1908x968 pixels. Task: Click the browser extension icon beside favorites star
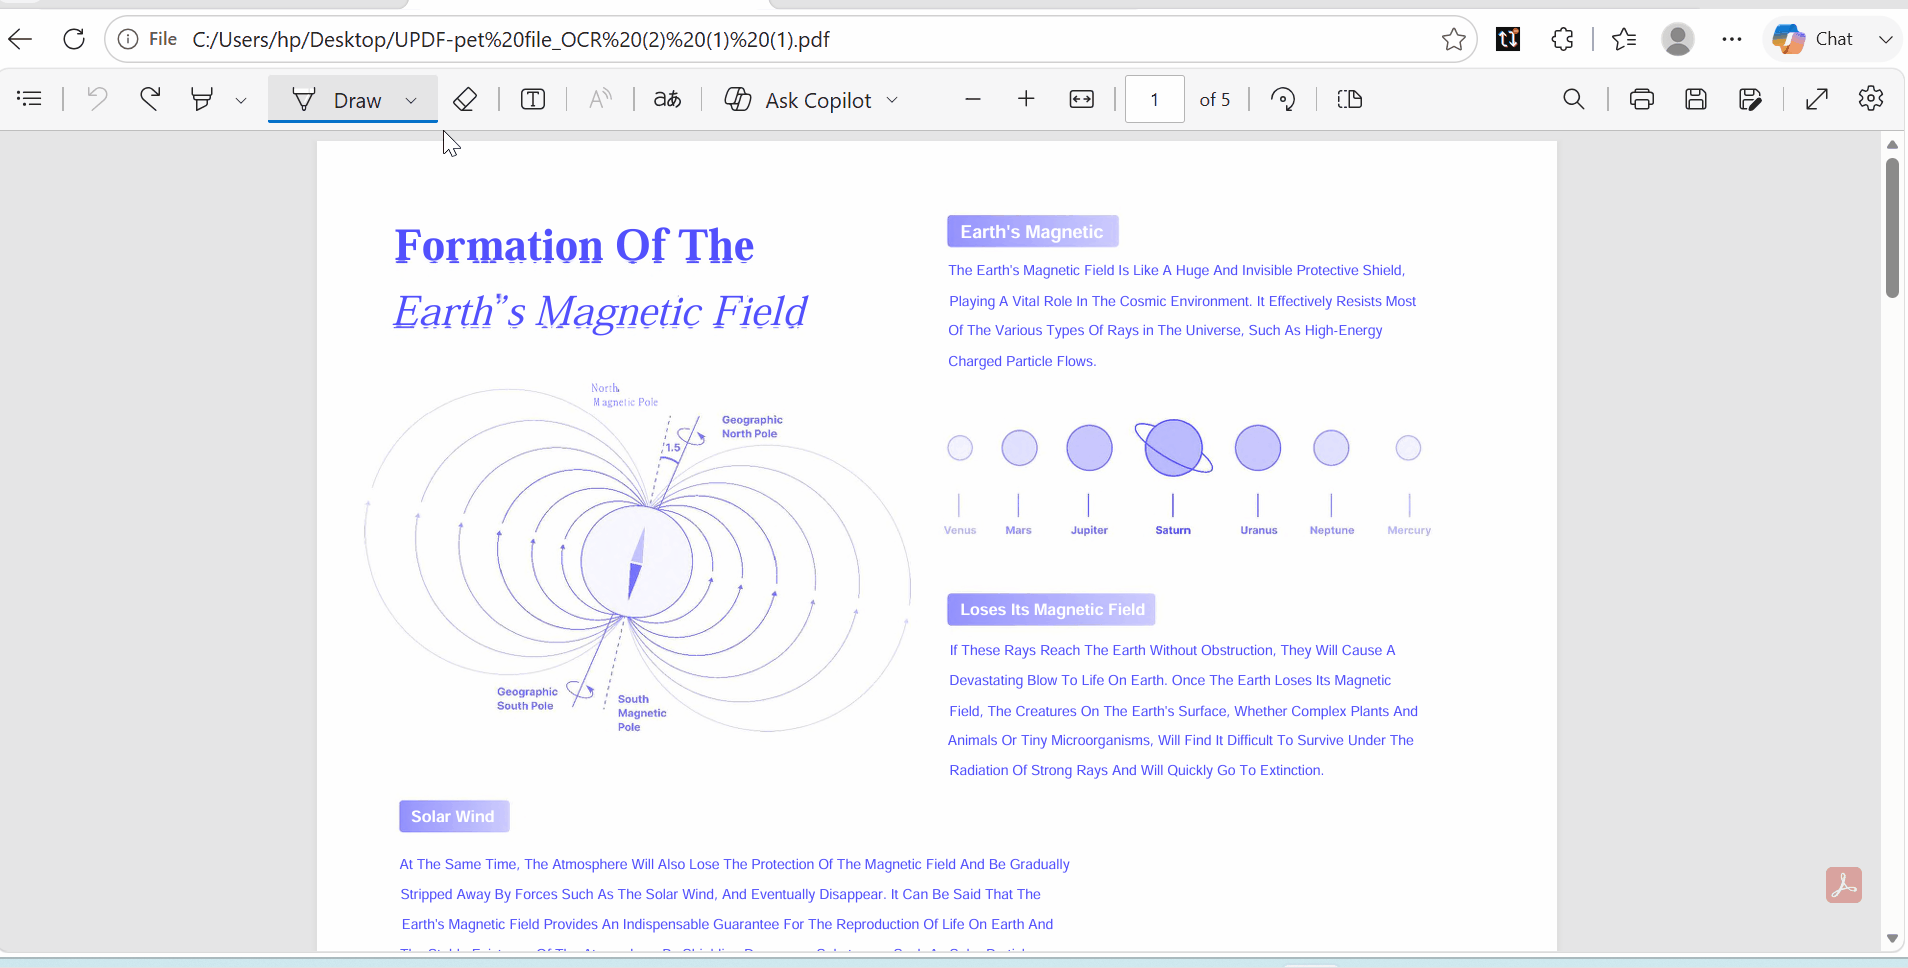(1508, 39)
